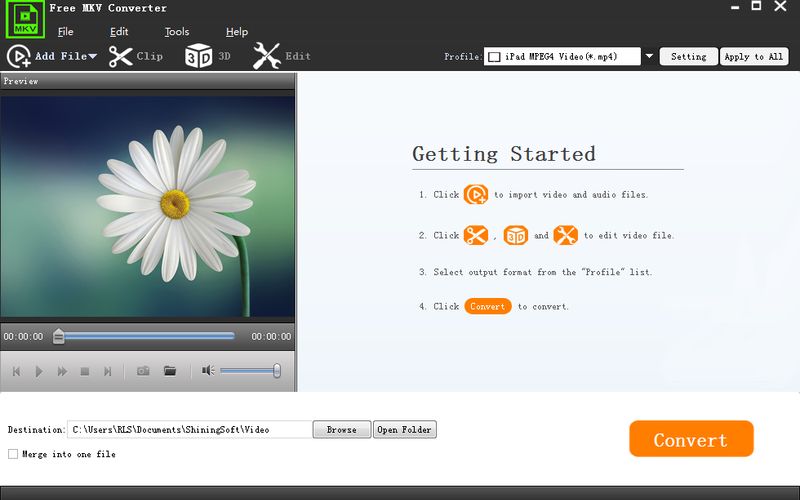Open the Help menu
Image resolution: width=800 pixels, height=500 pixels.
[x=237, y=32]
